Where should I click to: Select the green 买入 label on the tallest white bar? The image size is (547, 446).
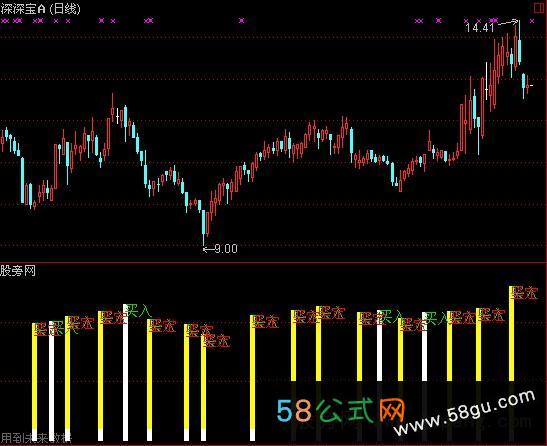click(x=138, y=311)
